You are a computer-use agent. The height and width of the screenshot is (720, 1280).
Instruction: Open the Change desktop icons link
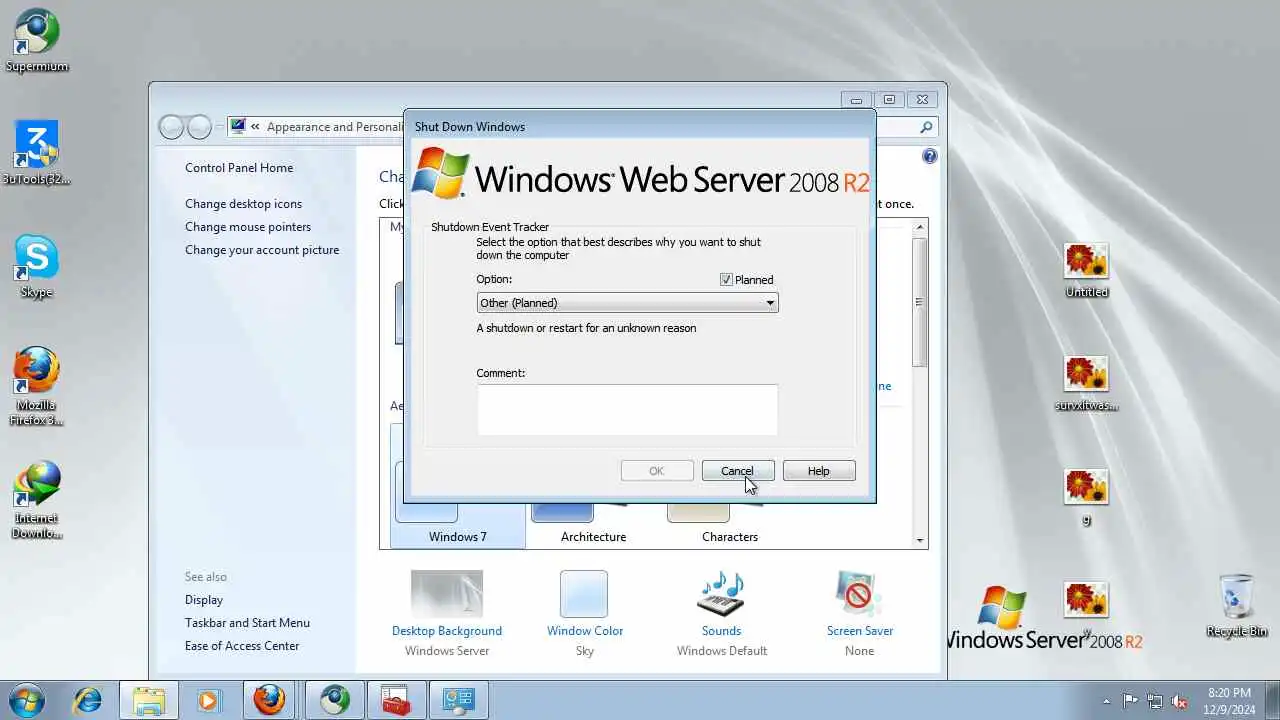click(x=243, y=204)
